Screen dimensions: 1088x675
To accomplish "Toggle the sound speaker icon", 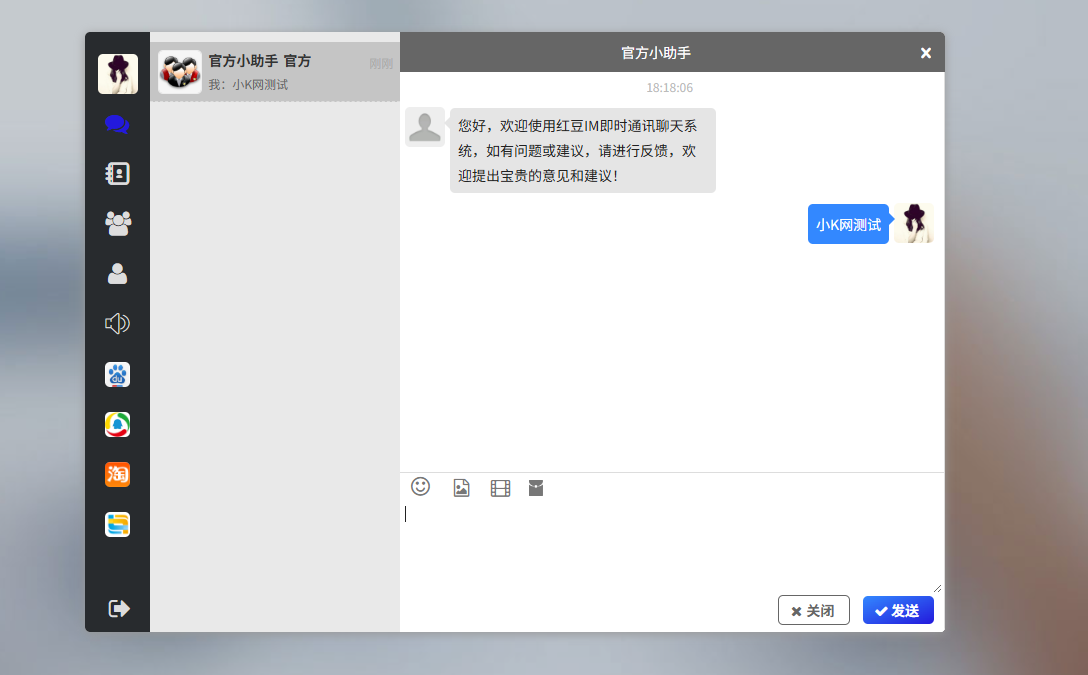I will [x=117, y=323].
